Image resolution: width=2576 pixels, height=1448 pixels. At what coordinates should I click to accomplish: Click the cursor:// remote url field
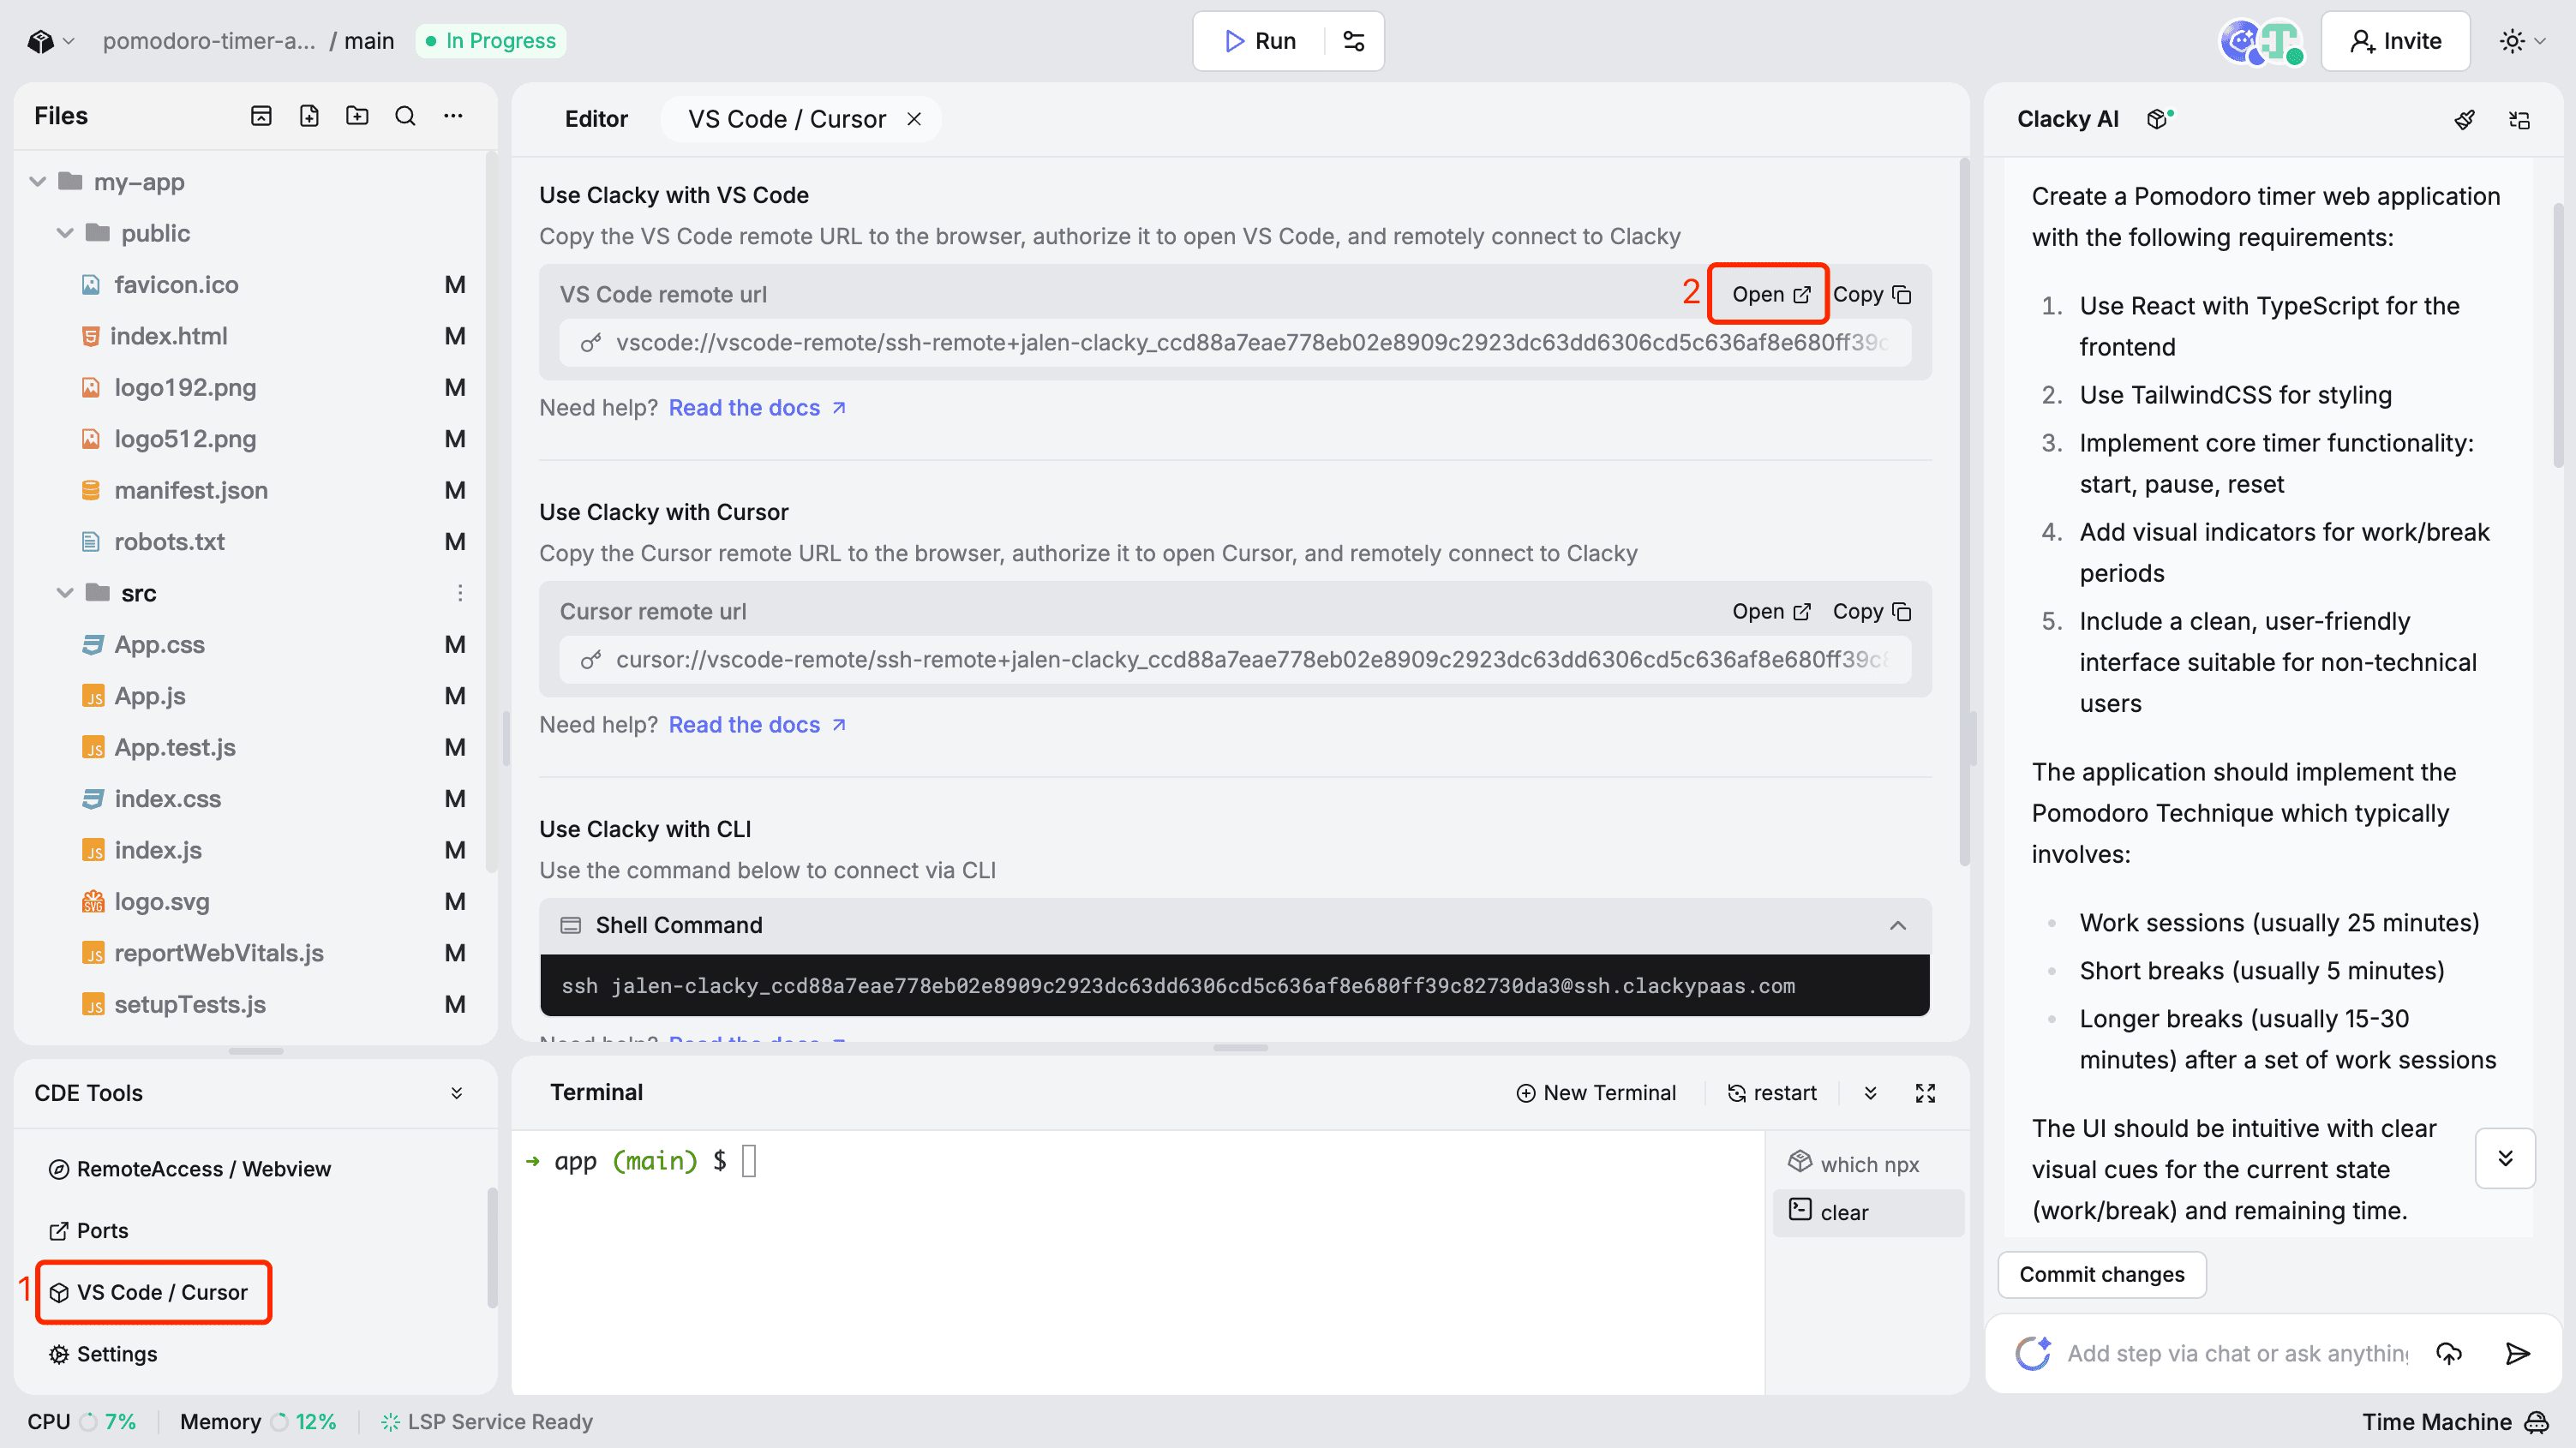(1235, 659)
